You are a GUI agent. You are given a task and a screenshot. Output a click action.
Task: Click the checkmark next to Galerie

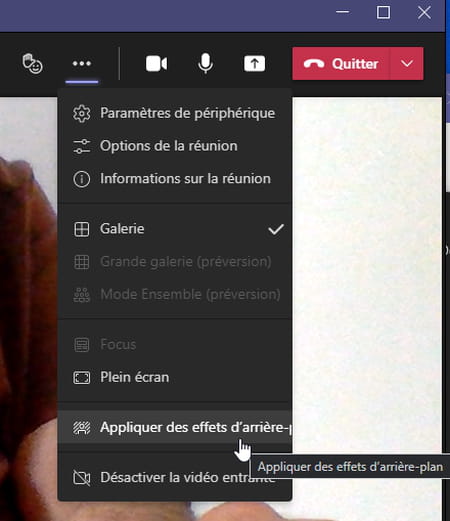[276, 229]
